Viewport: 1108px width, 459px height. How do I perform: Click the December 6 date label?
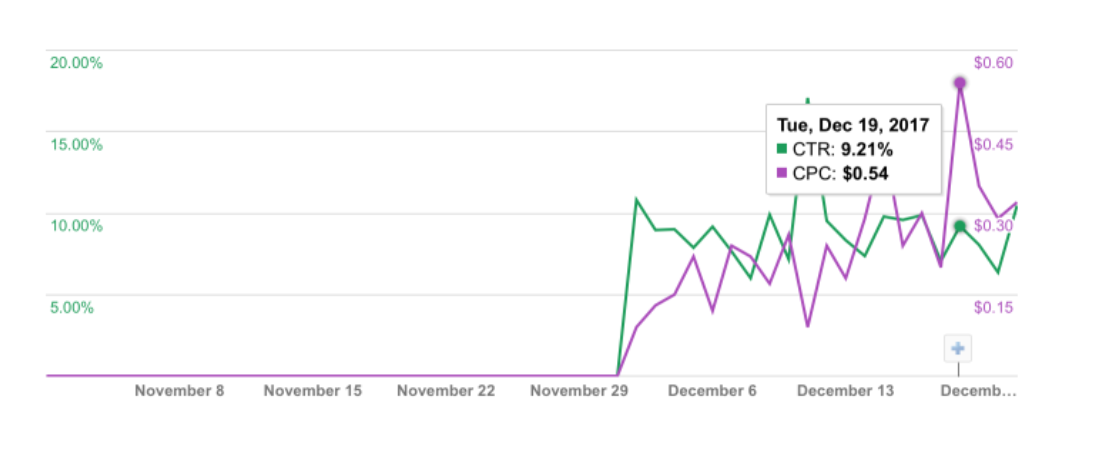coord(712,391)
